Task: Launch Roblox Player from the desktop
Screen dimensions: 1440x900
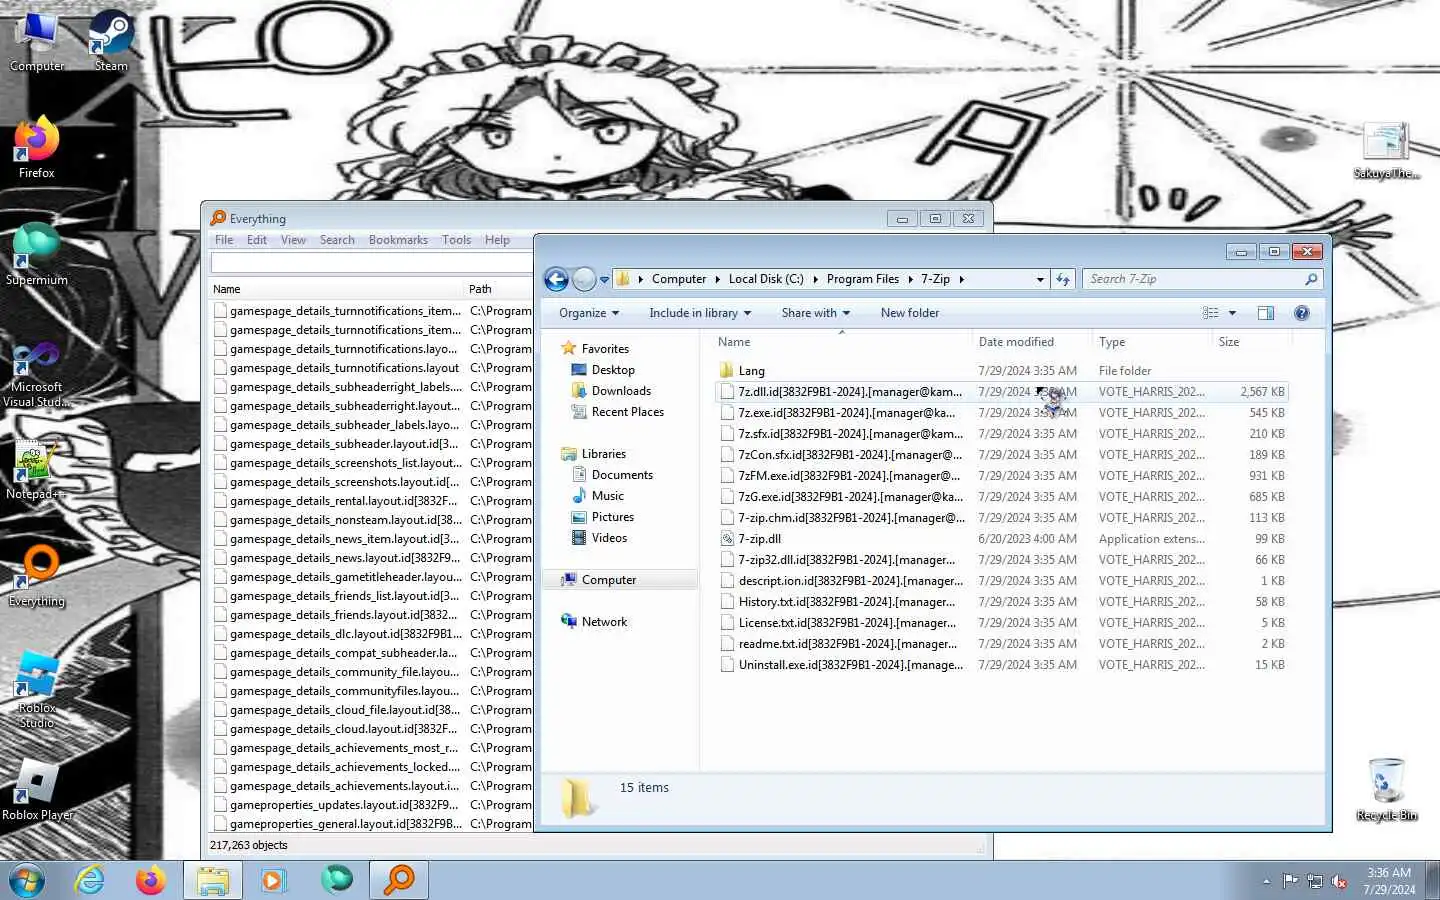Action: [x=37, y=789]
